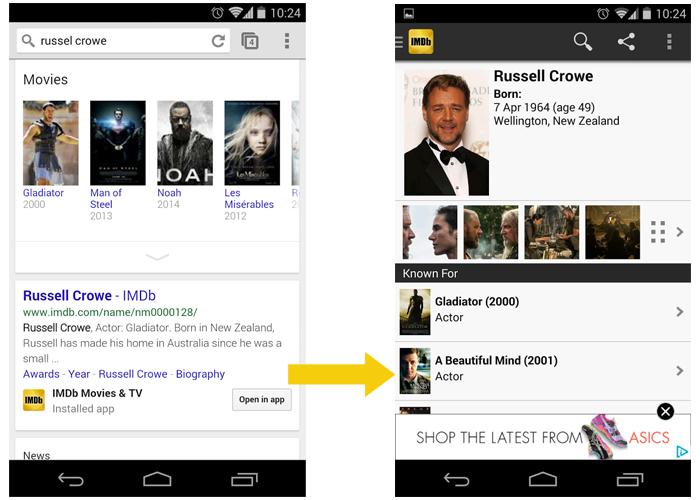Click the 'Awards' sitelink
This screenshot has height=500, width=700.
41,374
